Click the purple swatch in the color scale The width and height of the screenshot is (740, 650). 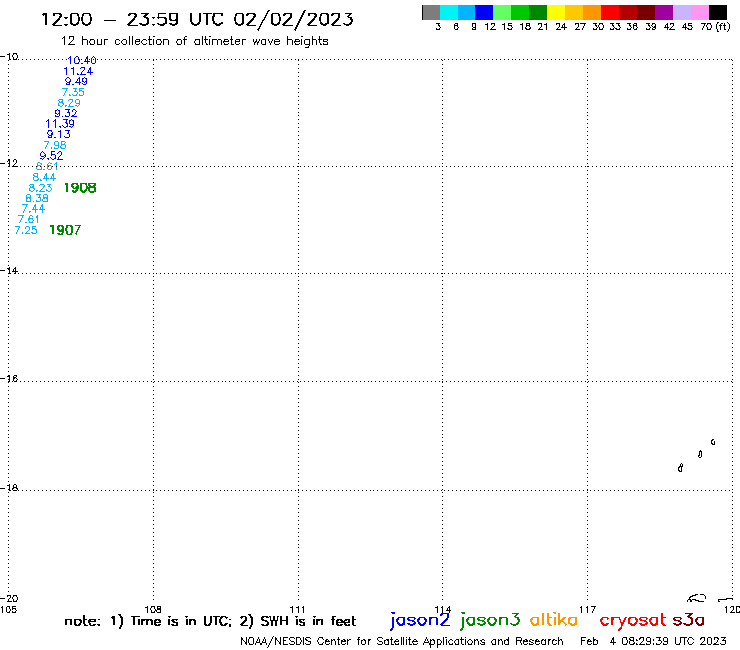(664, 12)
